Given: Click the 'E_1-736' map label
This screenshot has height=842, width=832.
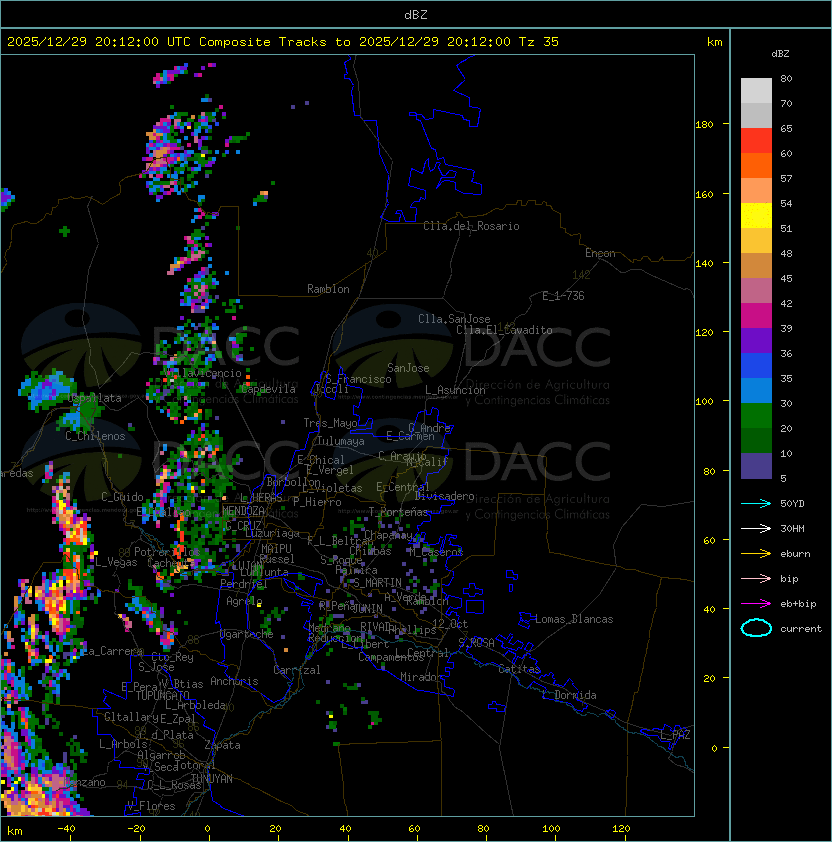Looking at the screenshot, I should tap(563, 296).
